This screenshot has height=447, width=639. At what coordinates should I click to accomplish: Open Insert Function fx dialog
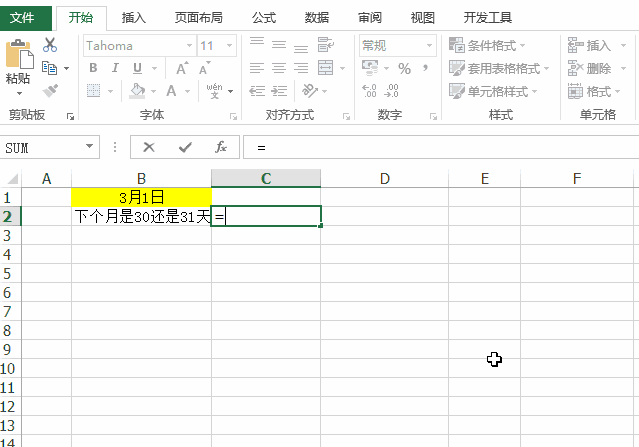tap(221, 147)
